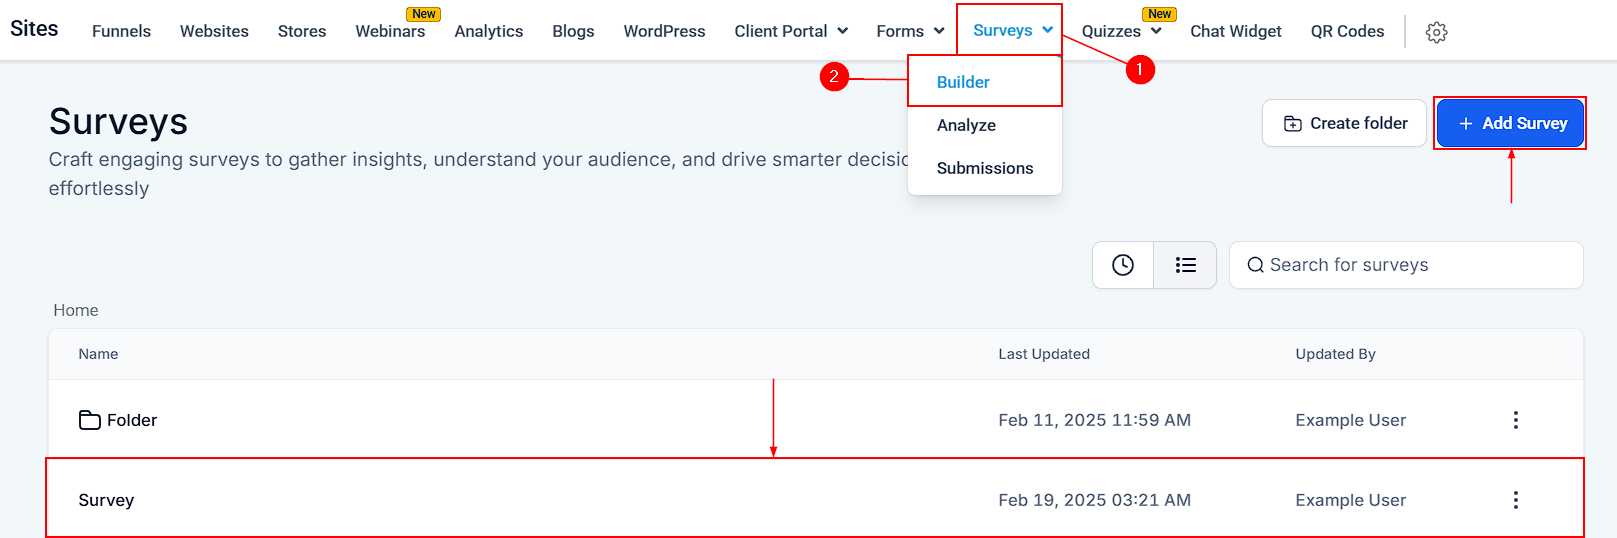Screen dimensions: 1617x538
Task: Click the search magnifier icon
Action: pyautogui.click(x=1255, y=265)
